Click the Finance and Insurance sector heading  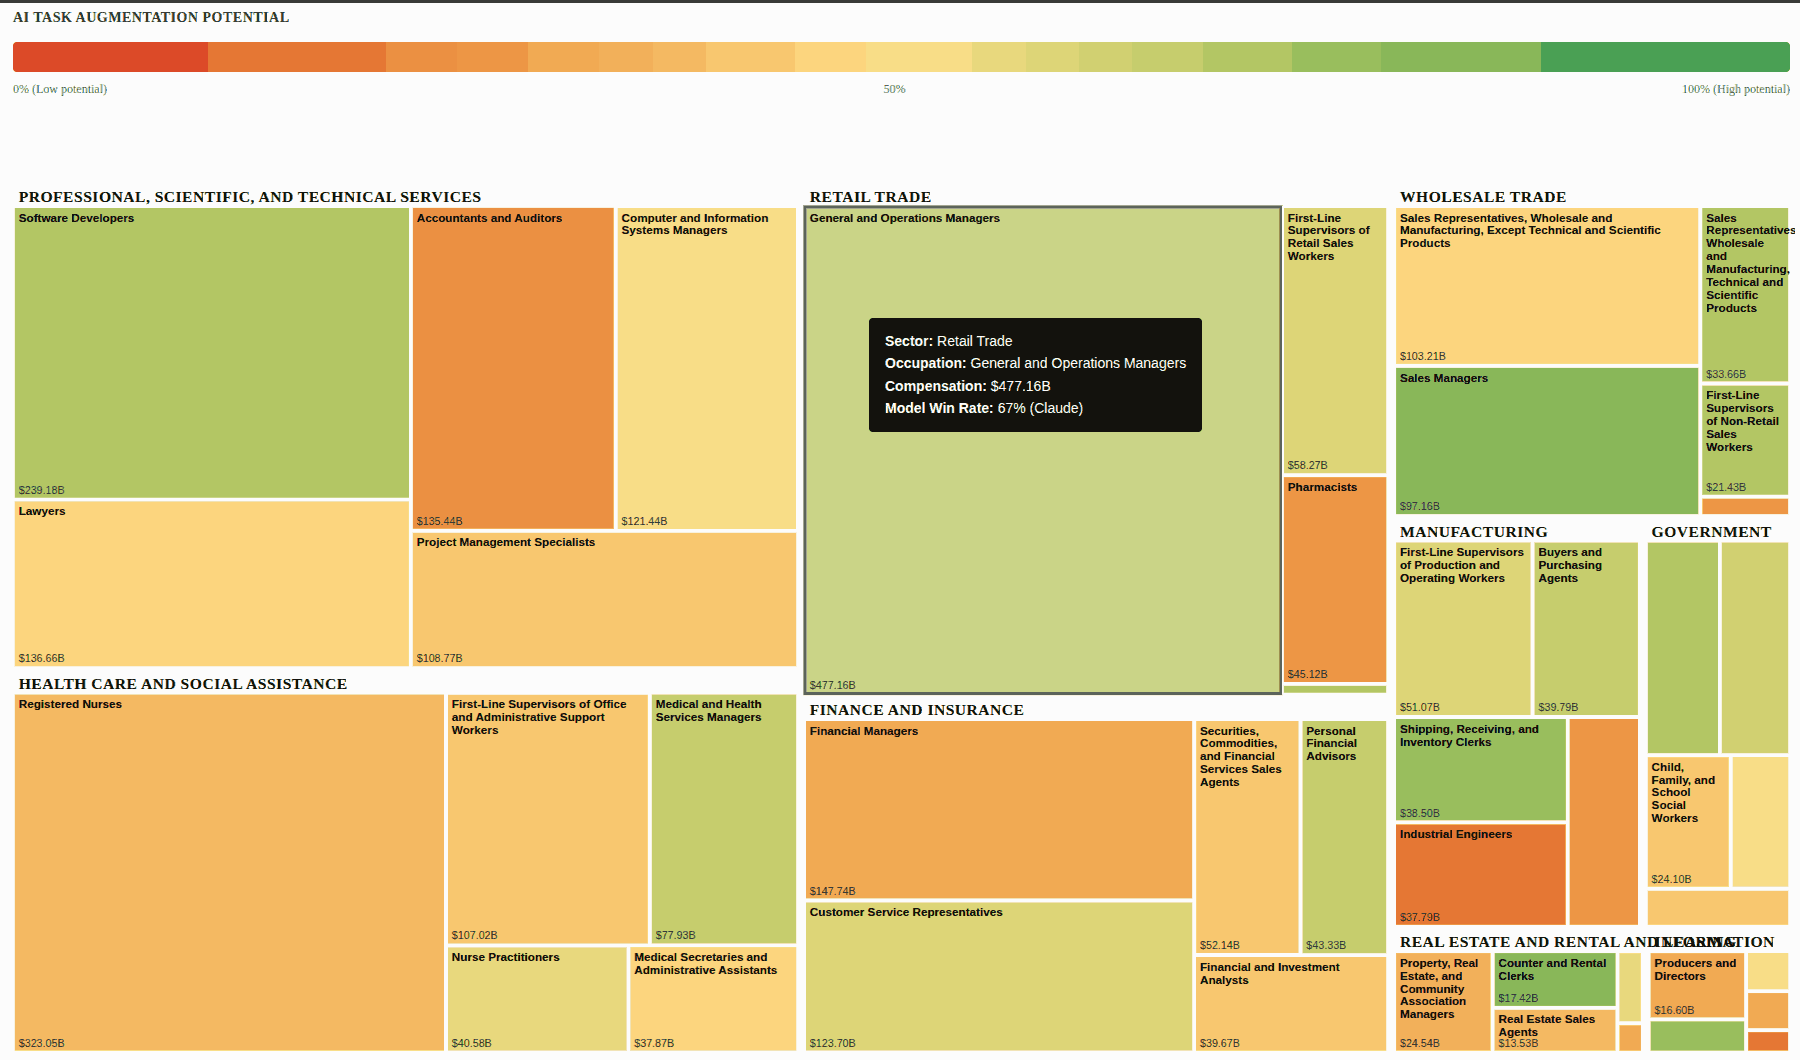click(916, 710)
